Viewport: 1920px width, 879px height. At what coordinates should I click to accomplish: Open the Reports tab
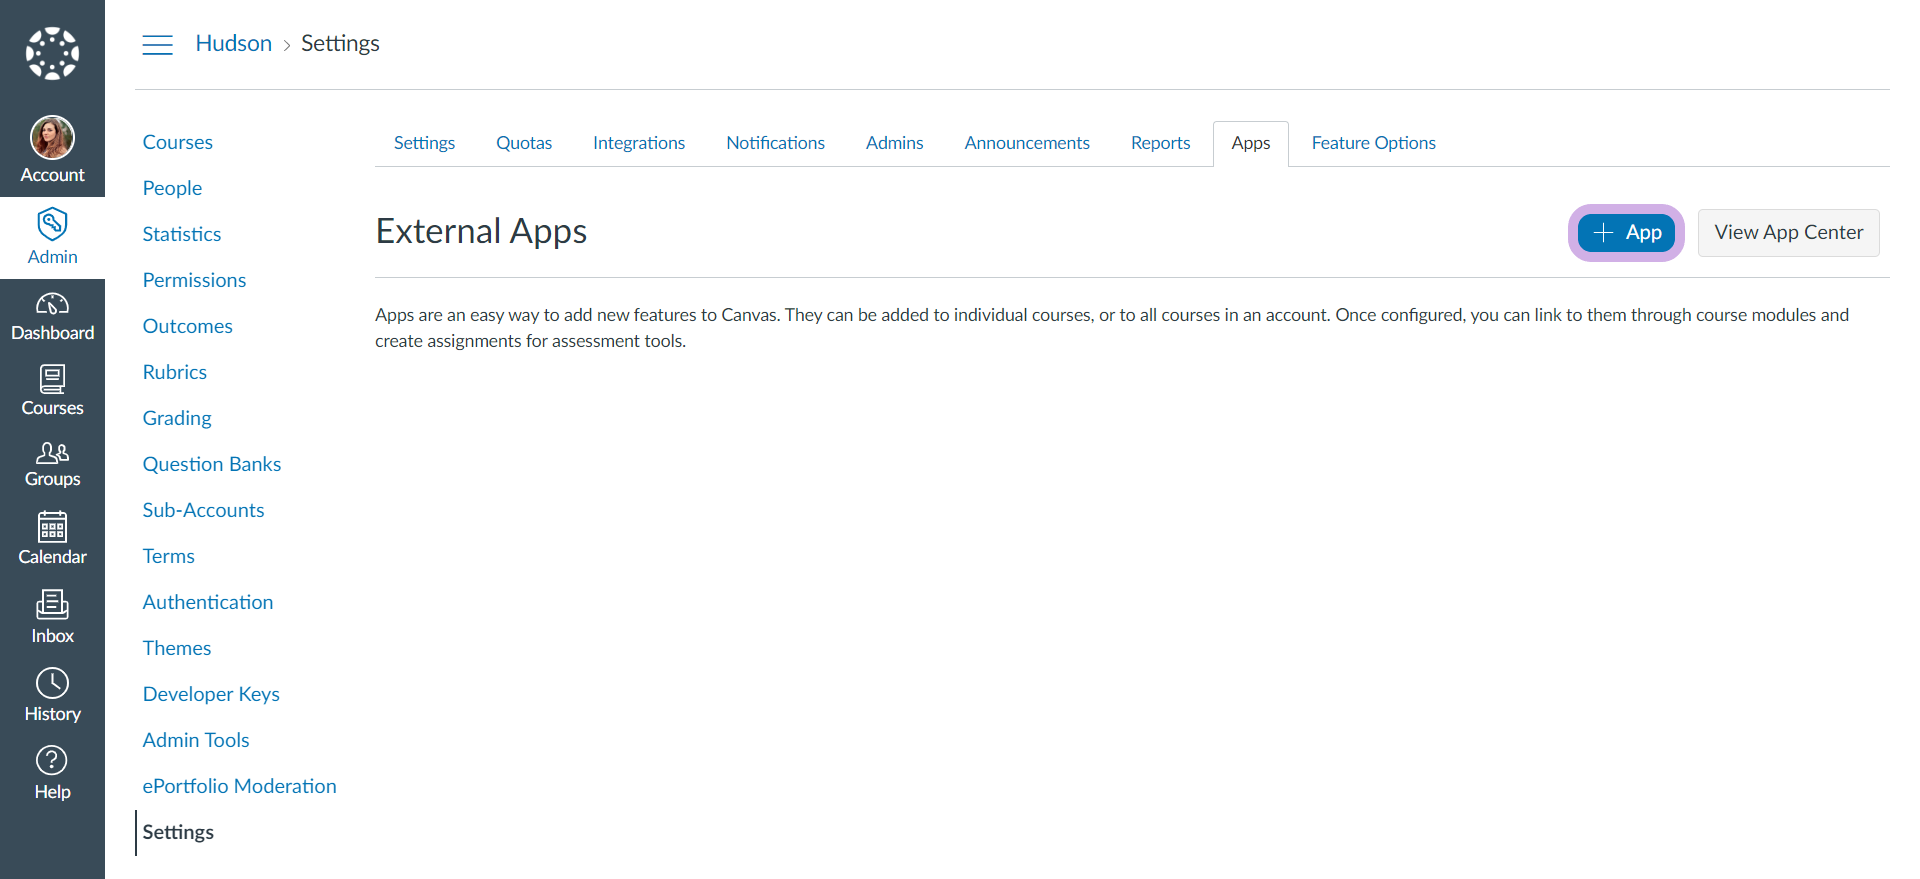1160,143
